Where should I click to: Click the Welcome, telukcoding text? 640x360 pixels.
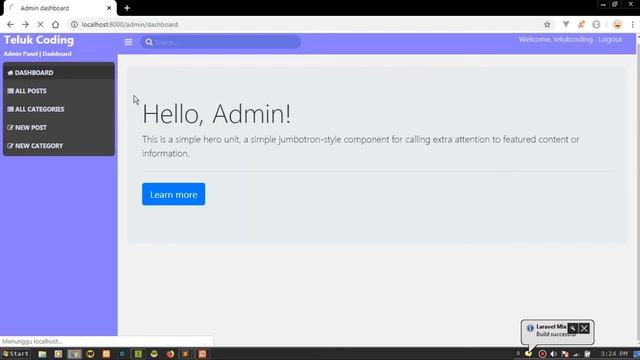pyautogui.click(x=556, y=40)
